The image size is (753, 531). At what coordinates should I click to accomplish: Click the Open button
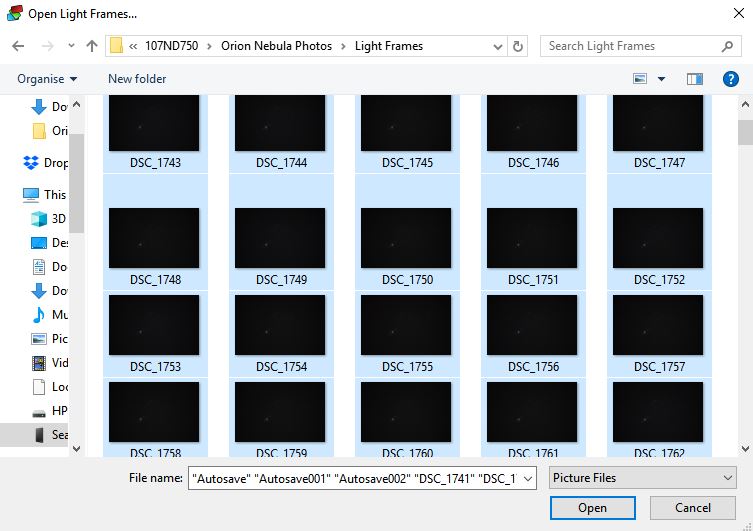pos(593,508)
